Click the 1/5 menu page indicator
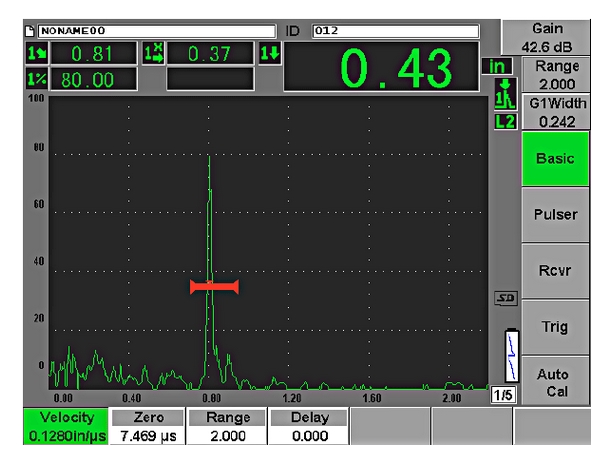Viewport: 605px width, 465px height. [503, 394]
